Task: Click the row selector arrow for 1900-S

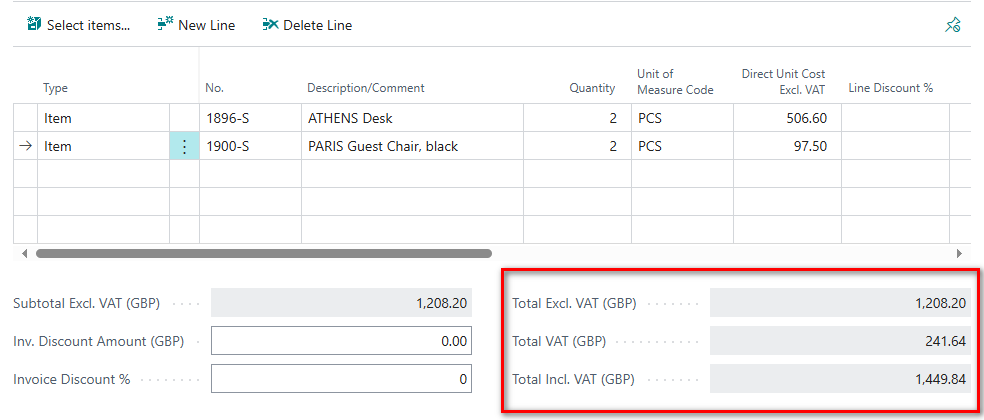Action: point(25,146)
